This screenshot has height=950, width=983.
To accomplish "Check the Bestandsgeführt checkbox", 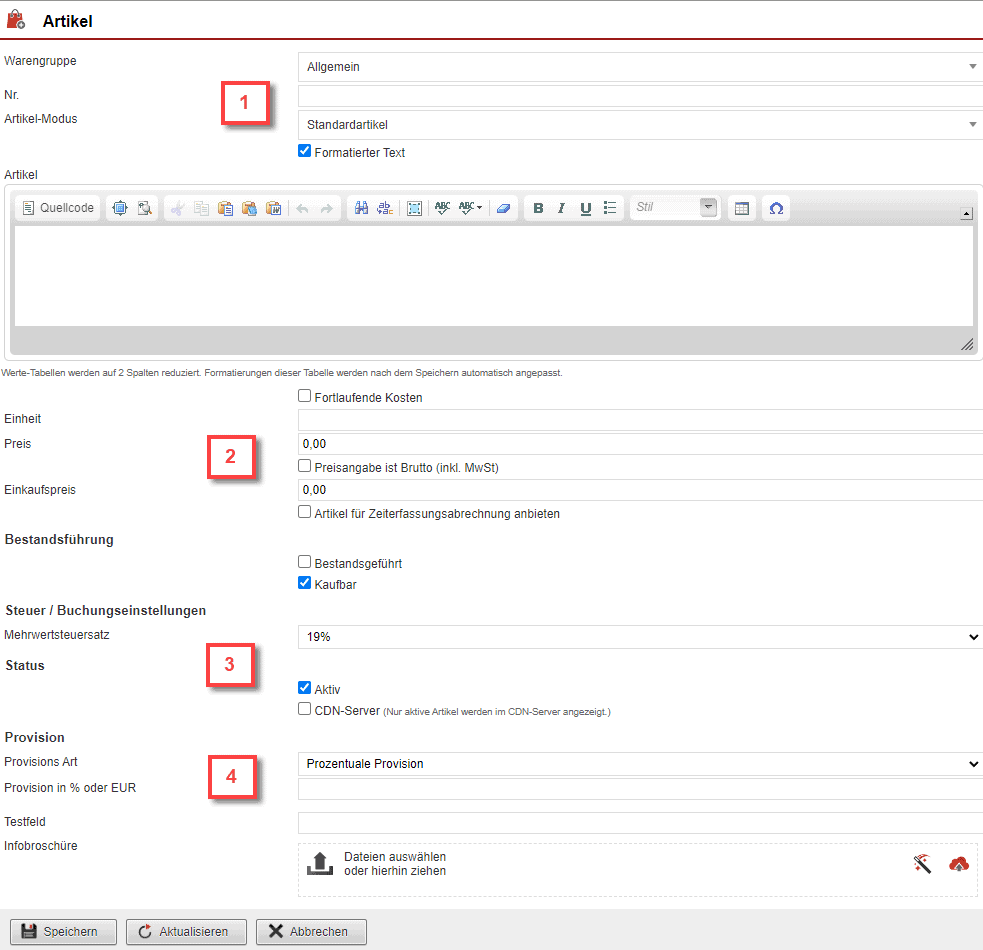I will point(305,563).
